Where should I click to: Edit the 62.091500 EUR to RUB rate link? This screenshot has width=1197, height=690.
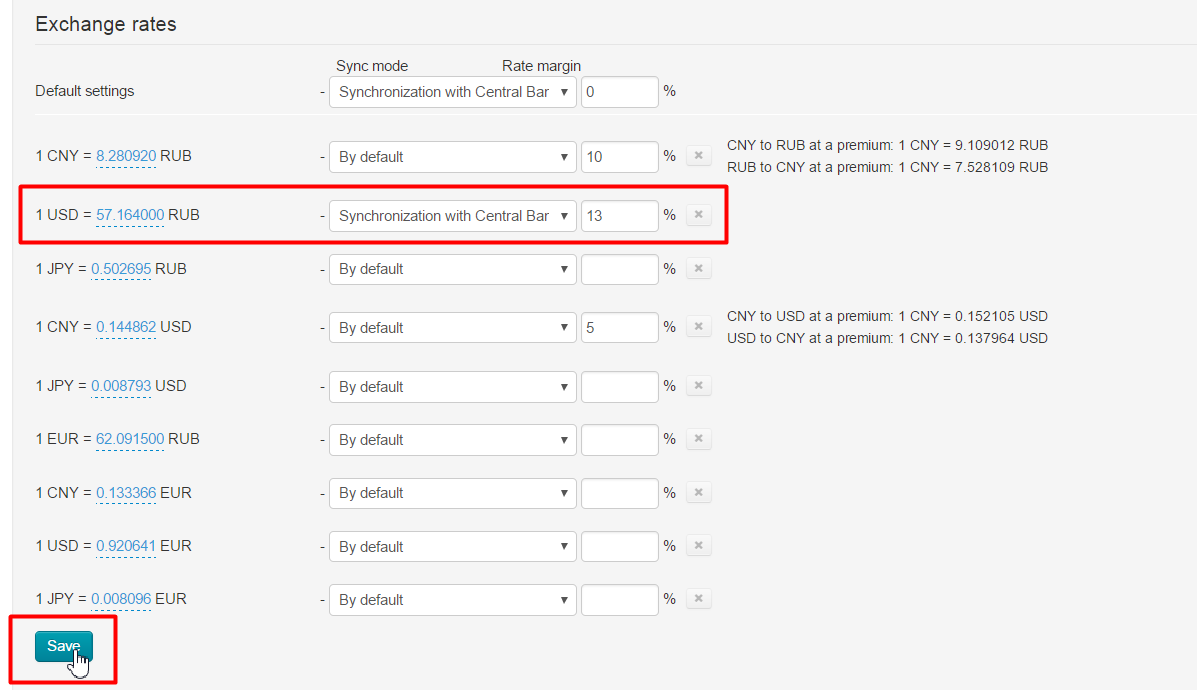pyautogui.click(x=130, y=439)
